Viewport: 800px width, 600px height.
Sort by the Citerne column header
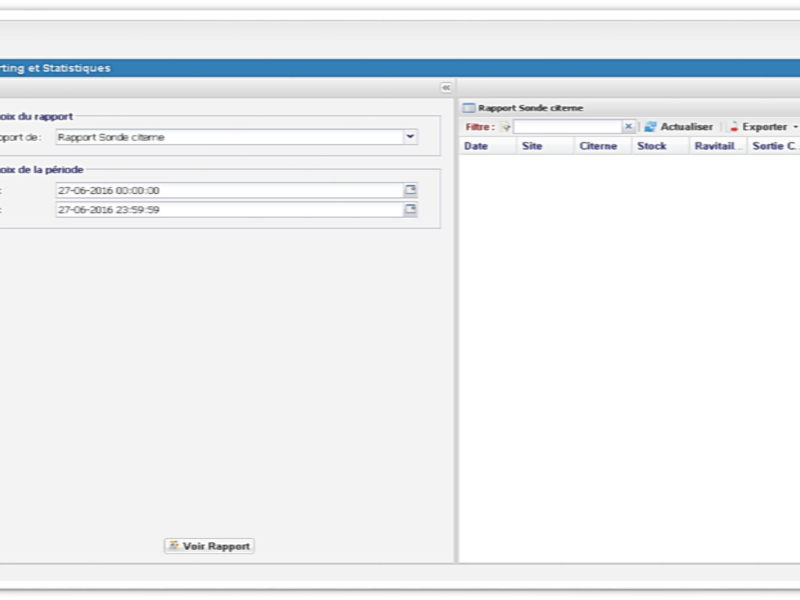tap(598, 146)
